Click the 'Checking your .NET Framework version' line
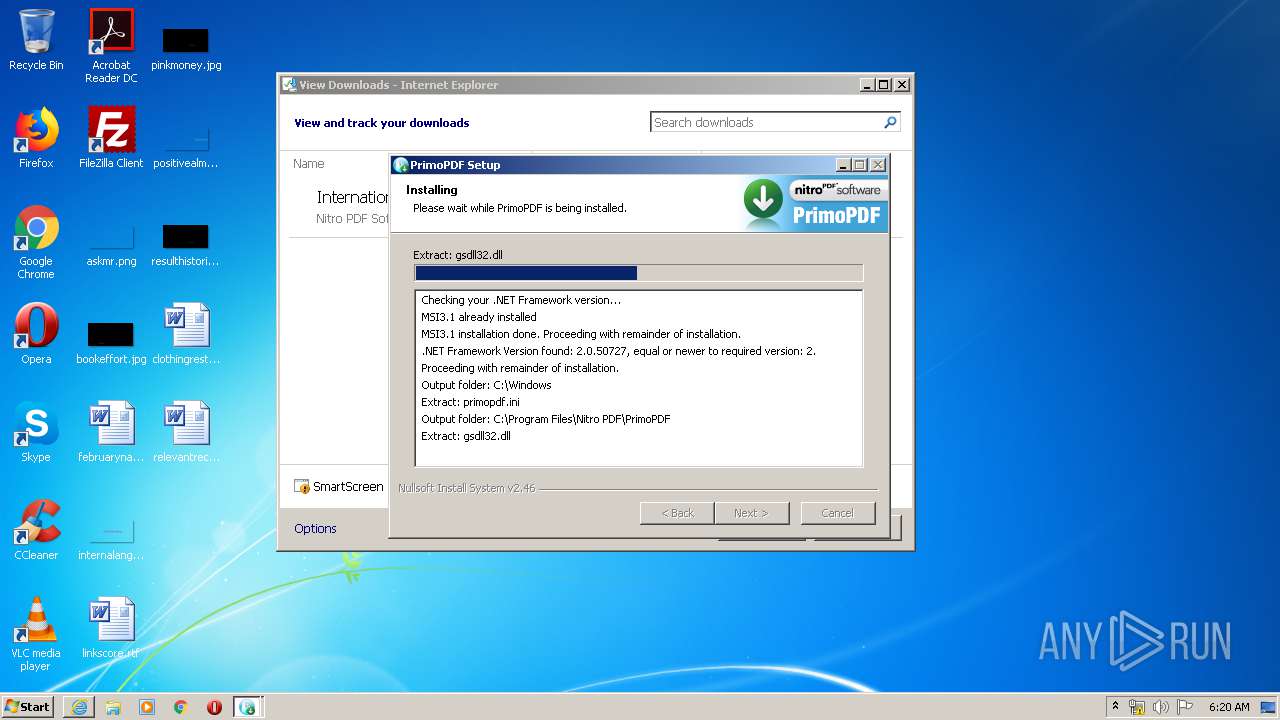This screenshot has height=720, width=1280. [x=521, y=300]
